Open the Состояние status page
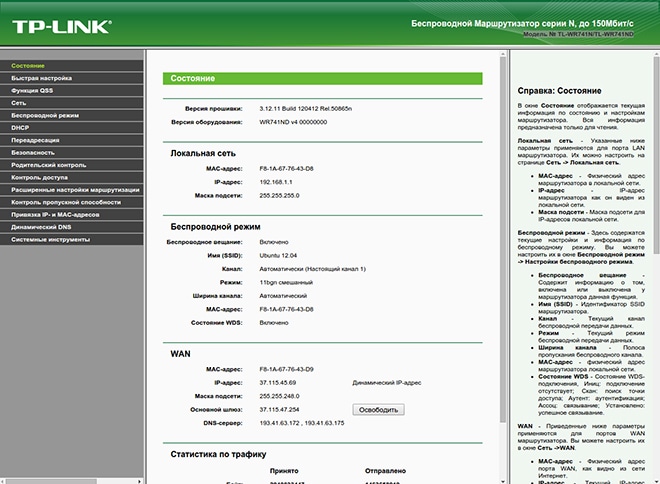The height and width of the screenshot is (484, 660). [x=28, y=66]
